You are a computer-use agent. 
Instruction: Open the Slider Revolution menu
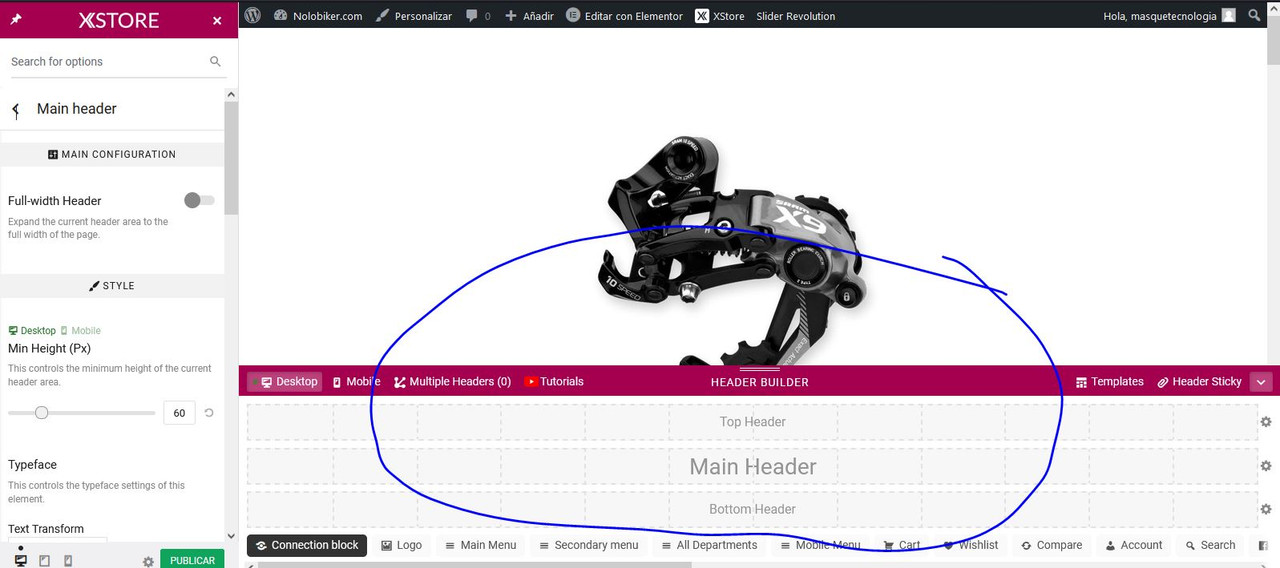click(796, 15)
